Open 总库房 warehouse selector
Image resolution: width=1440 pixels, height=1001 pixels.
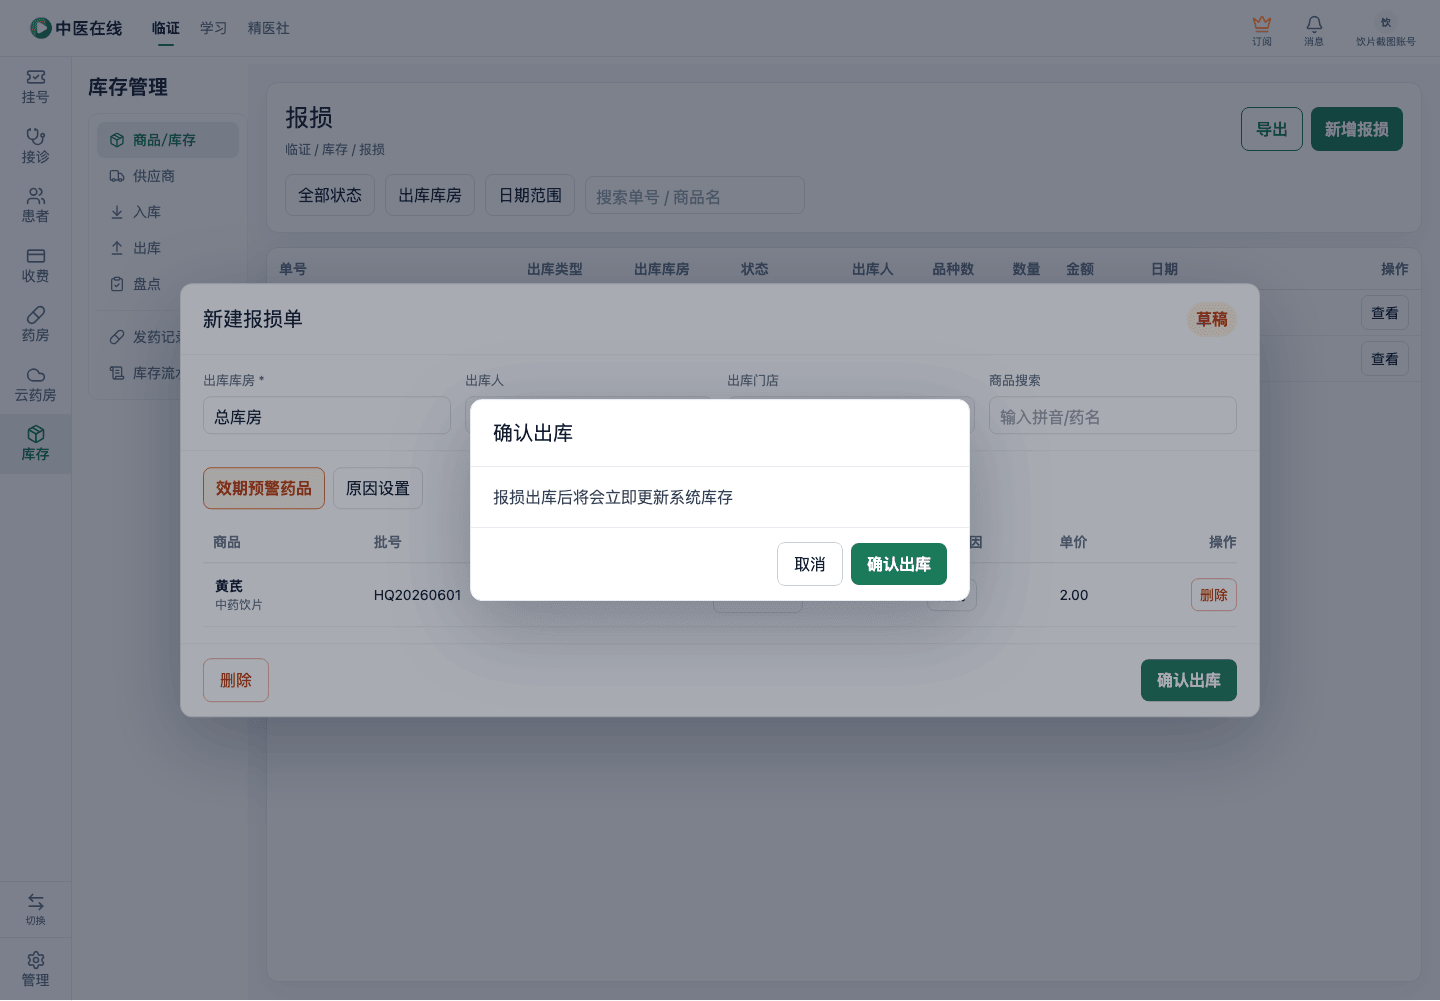pyautogui.click(x=327, y=416)
